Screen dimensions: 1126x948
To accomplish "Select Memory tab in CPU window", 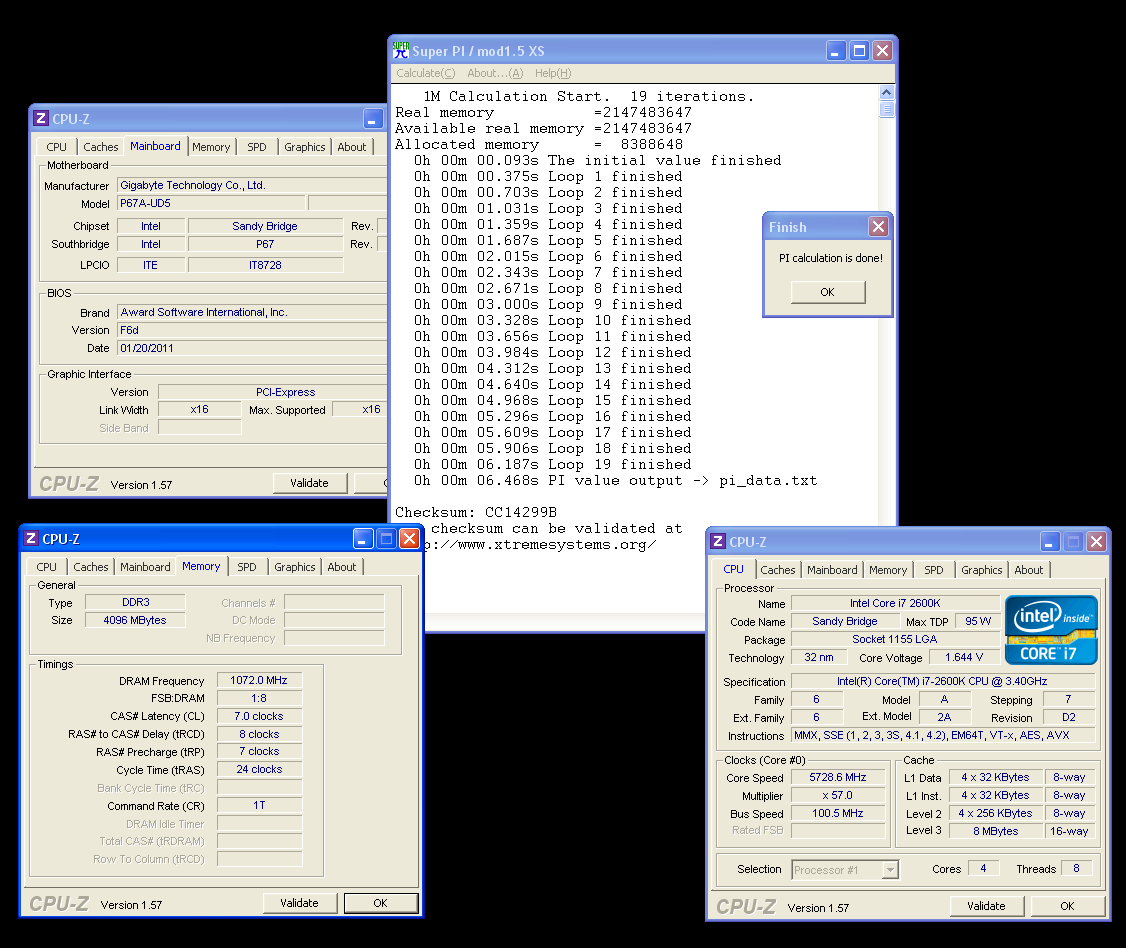I will [888, 570].
